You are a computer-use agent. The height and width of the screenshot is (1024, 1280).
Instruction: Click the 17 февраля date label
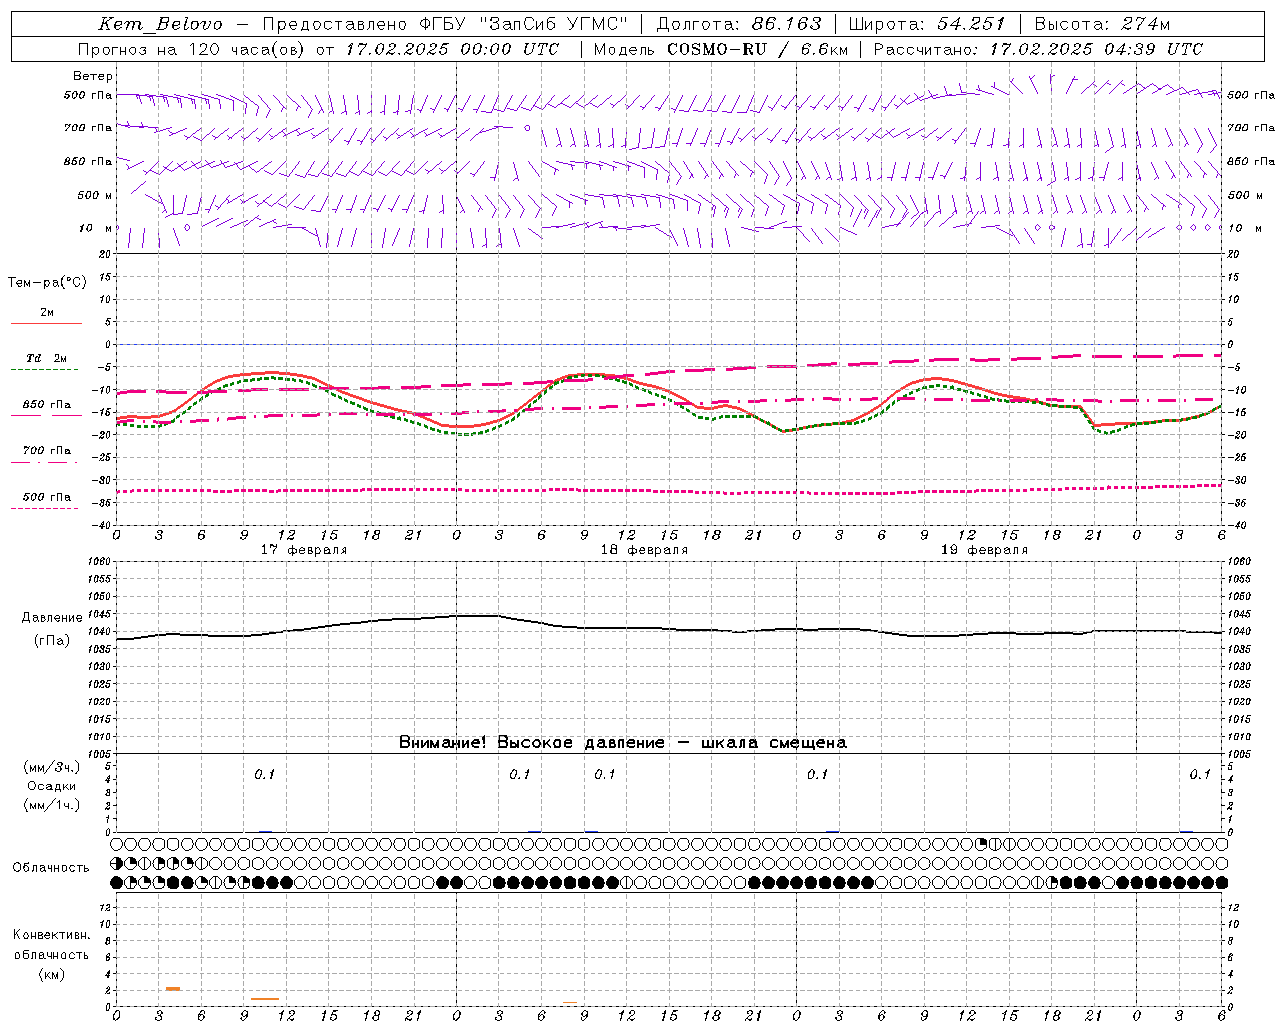pyautogui.click(x=304, y=550)
